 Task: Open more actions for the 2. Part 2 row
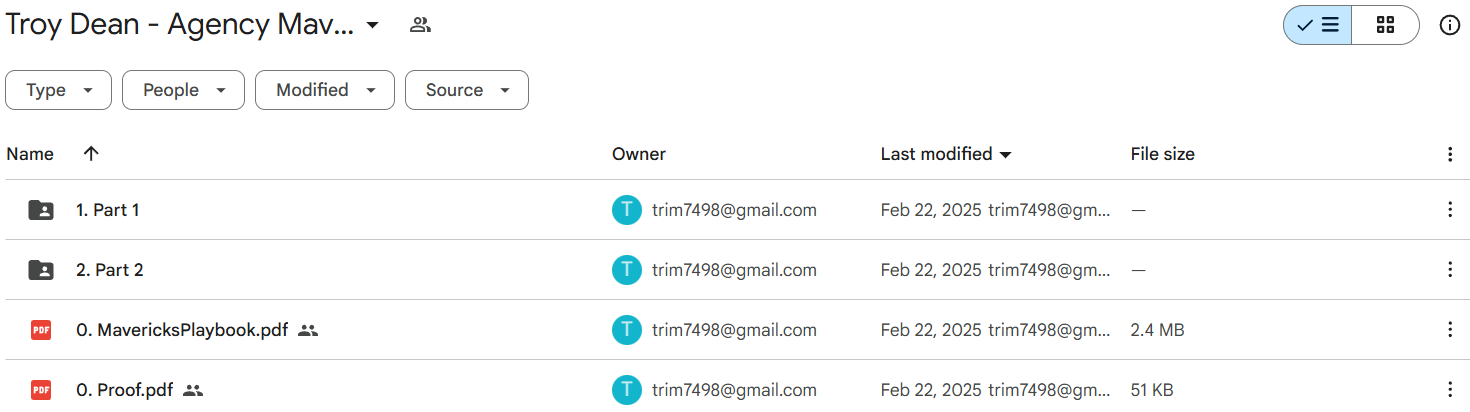point(1450,270)
